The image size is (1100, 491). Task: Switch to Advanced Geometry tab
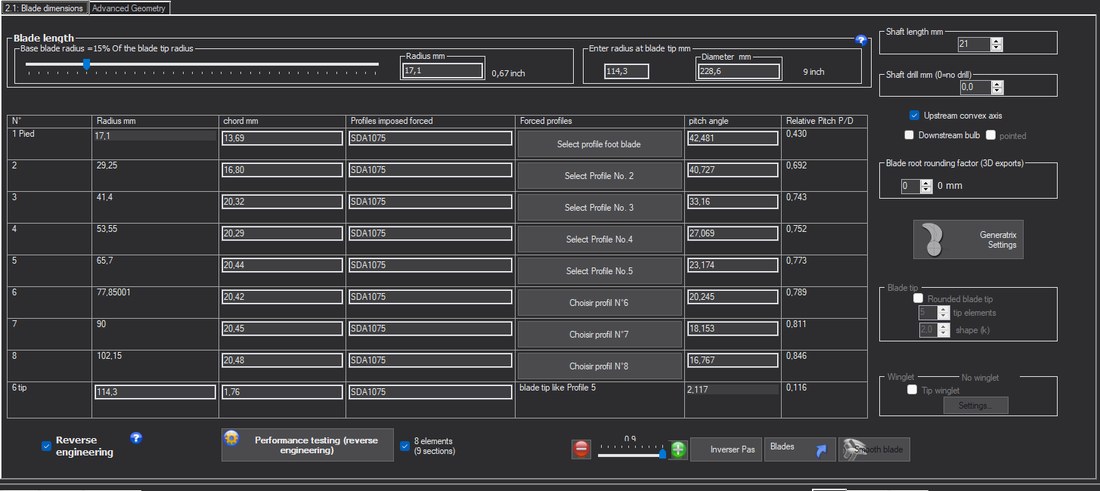[129, 8]
